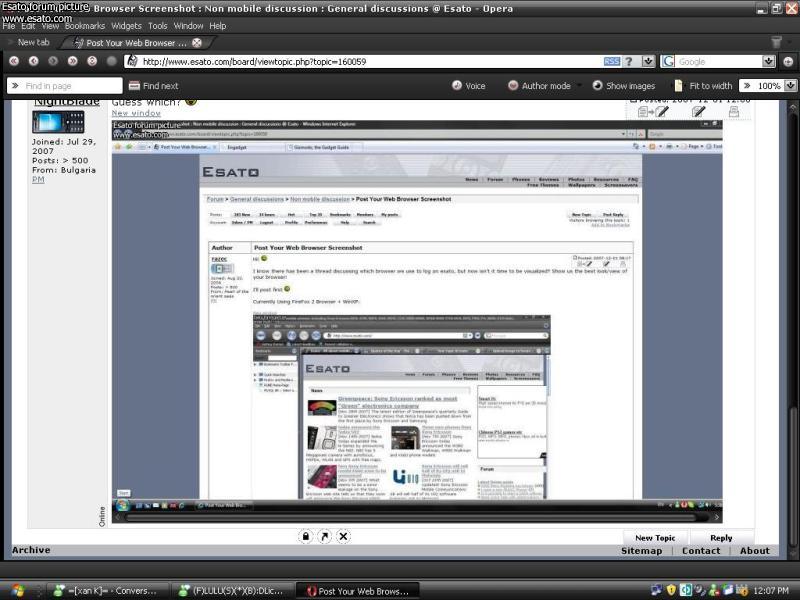Screen dimensions: 800x600
Task: Open the Sitemap link
Action: [641, 551]
